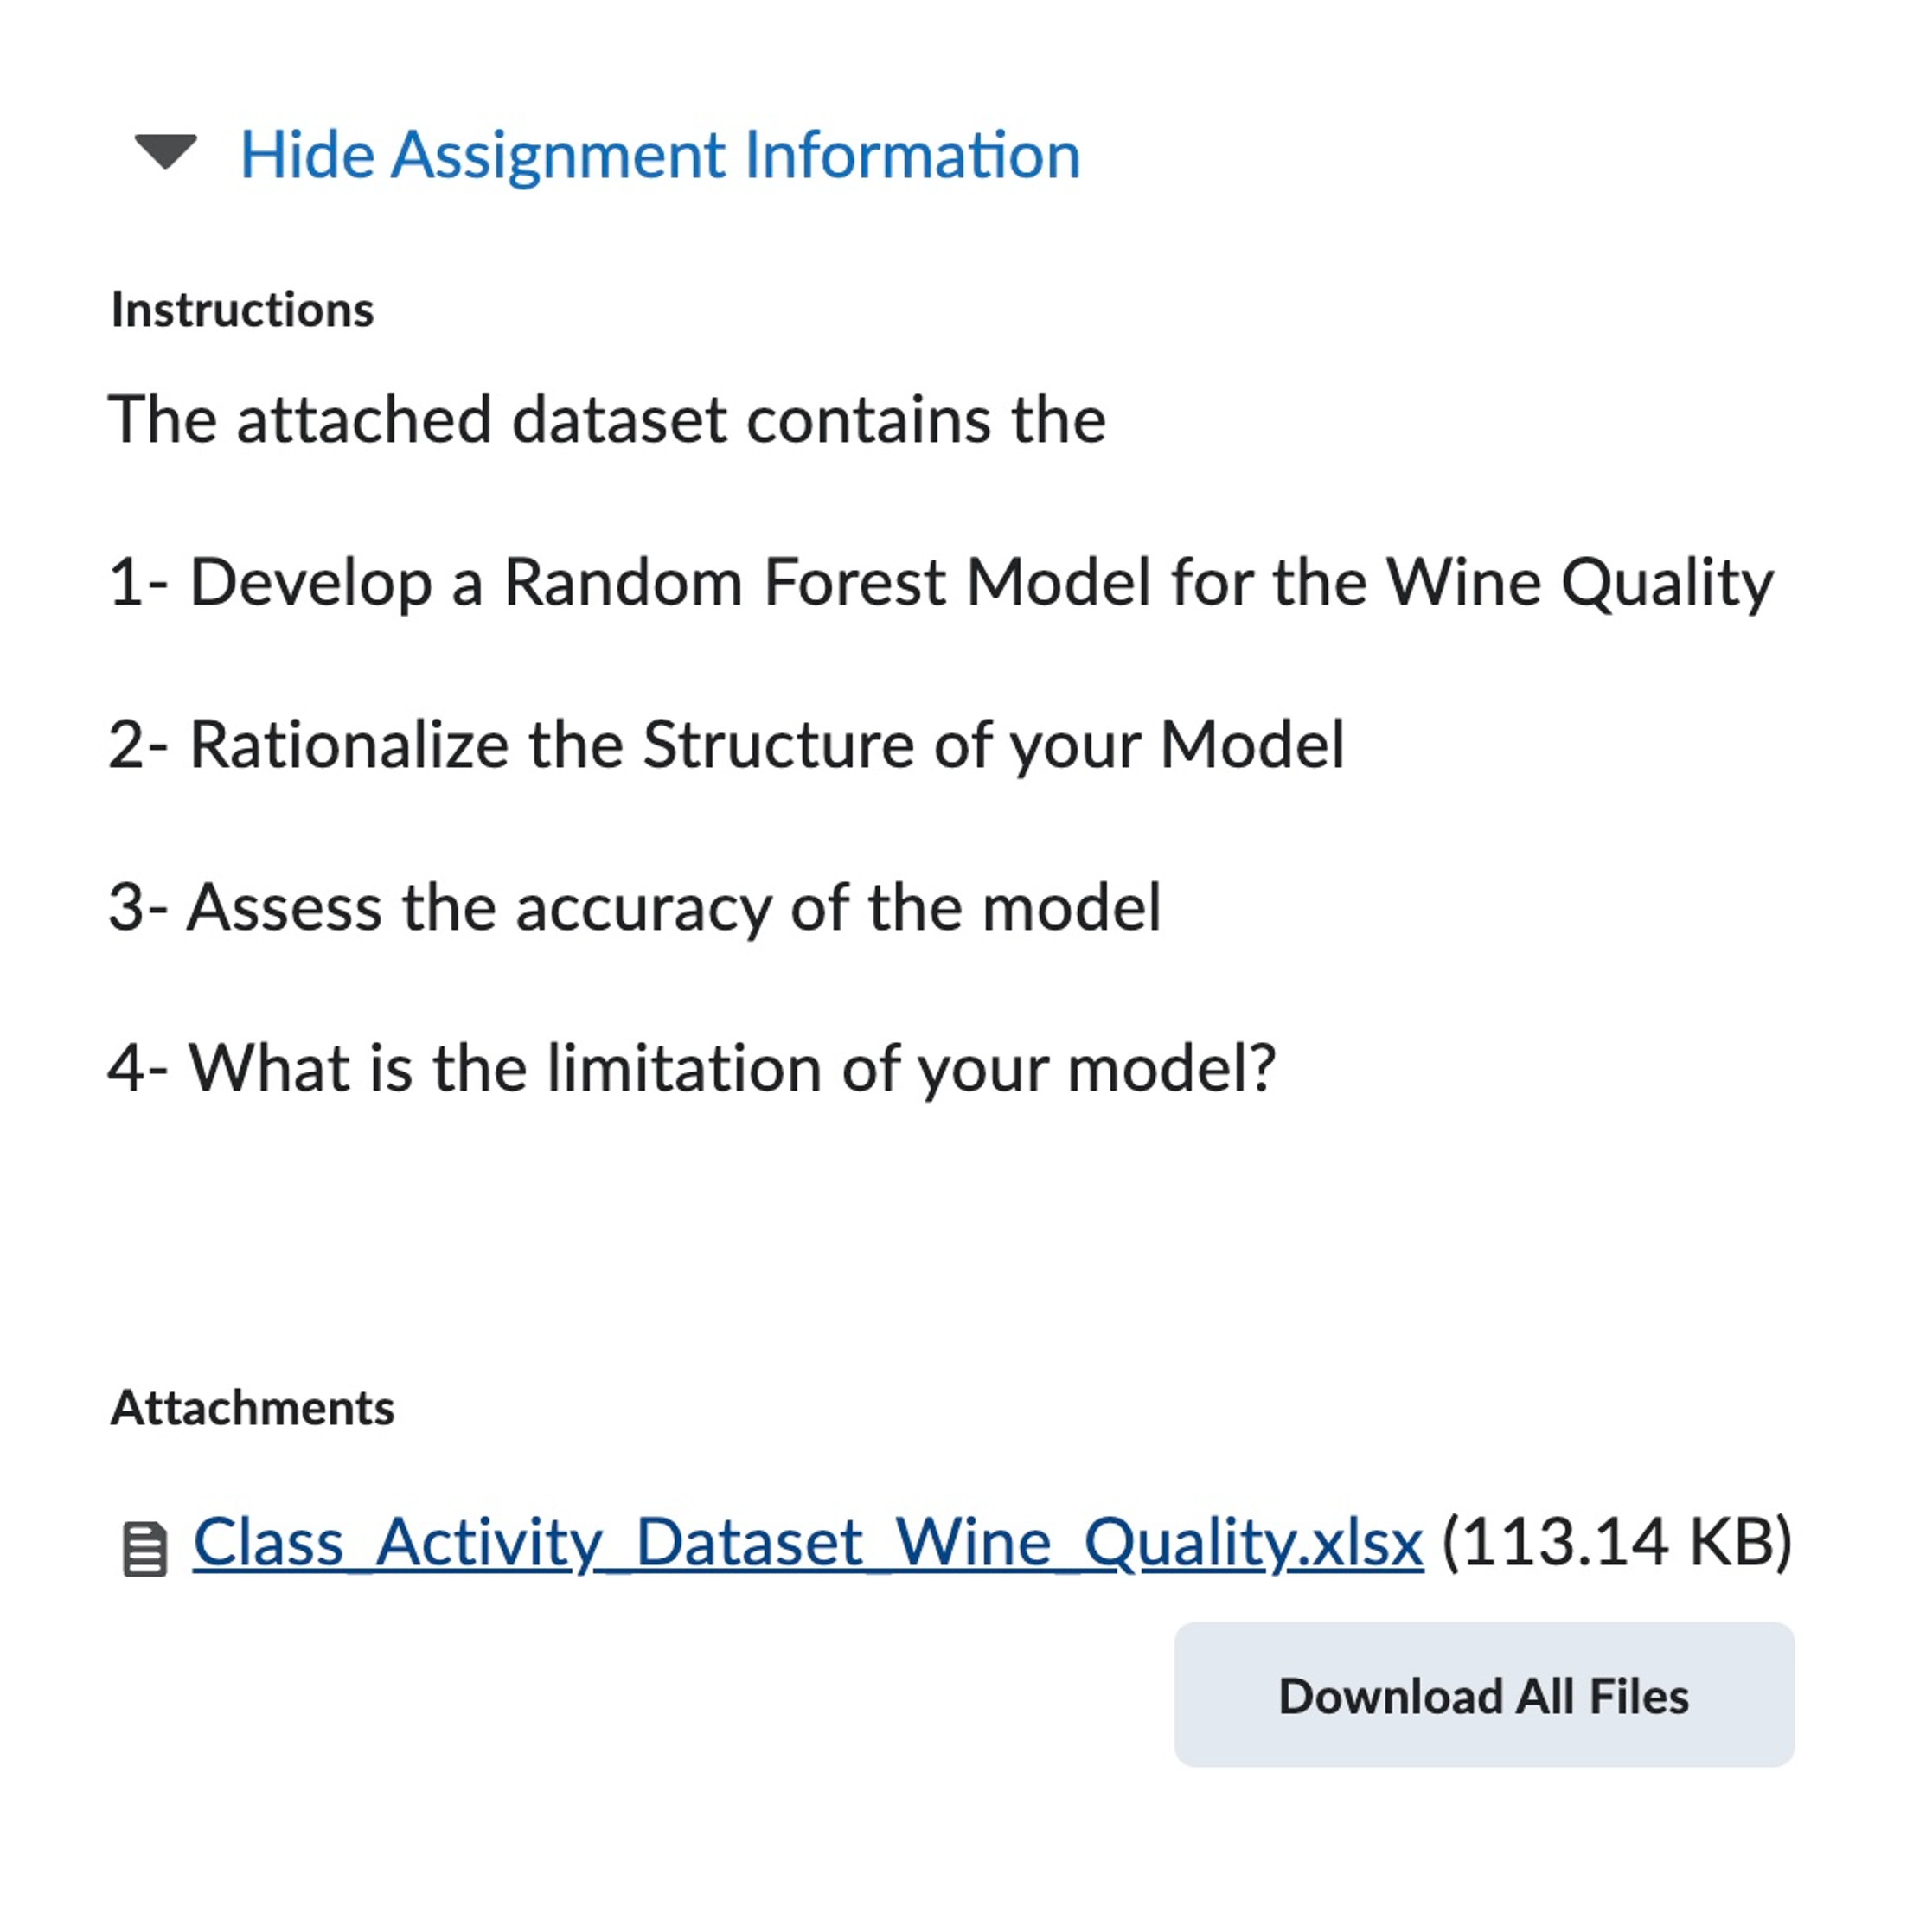Image resolution: width=1926 pixels, height=1932 pixels.
Task: Click the '4-' list number marker
Action: coord(138,1068)
